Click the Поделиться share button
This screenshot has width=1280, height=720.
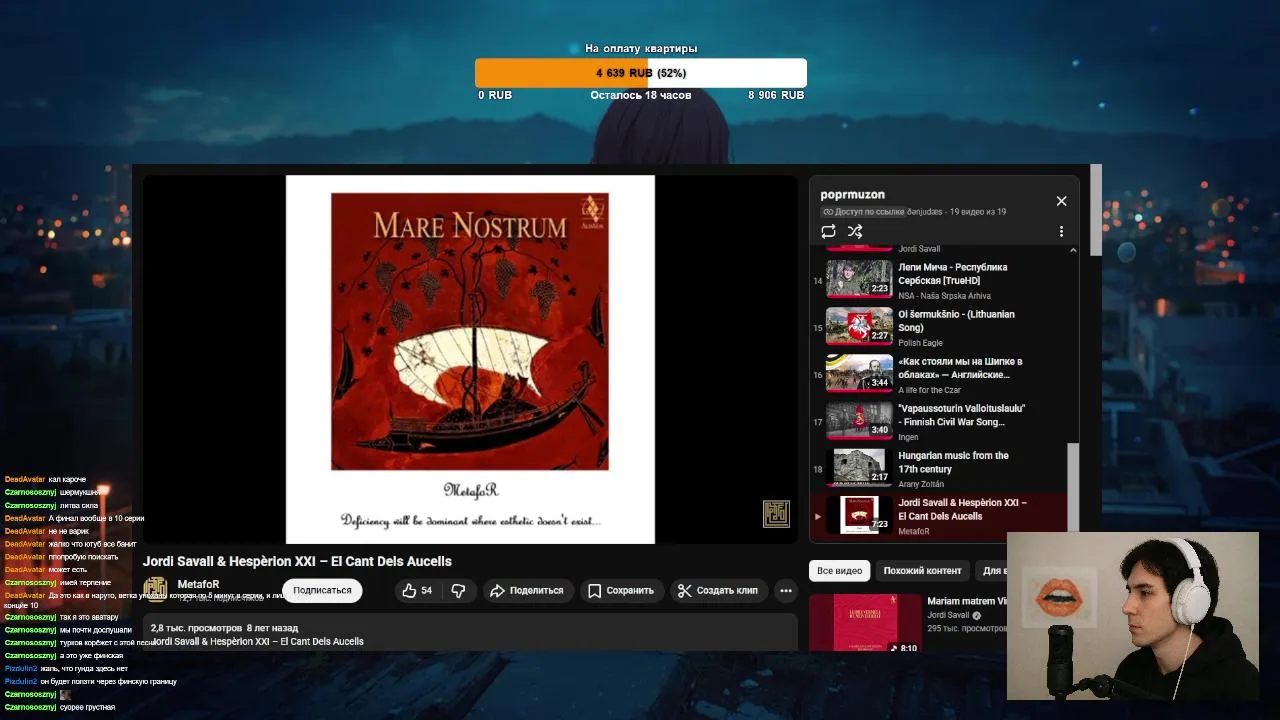point(527,591)
